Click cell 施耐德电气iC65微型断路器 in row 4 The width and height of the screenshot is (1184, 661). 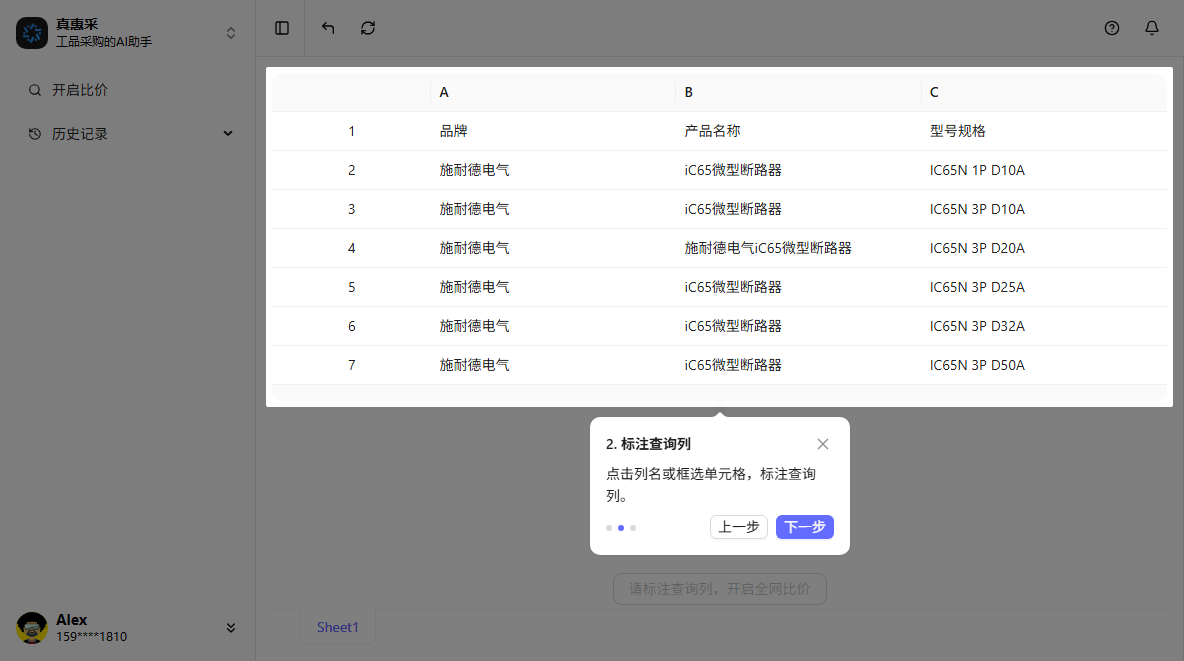768,248
